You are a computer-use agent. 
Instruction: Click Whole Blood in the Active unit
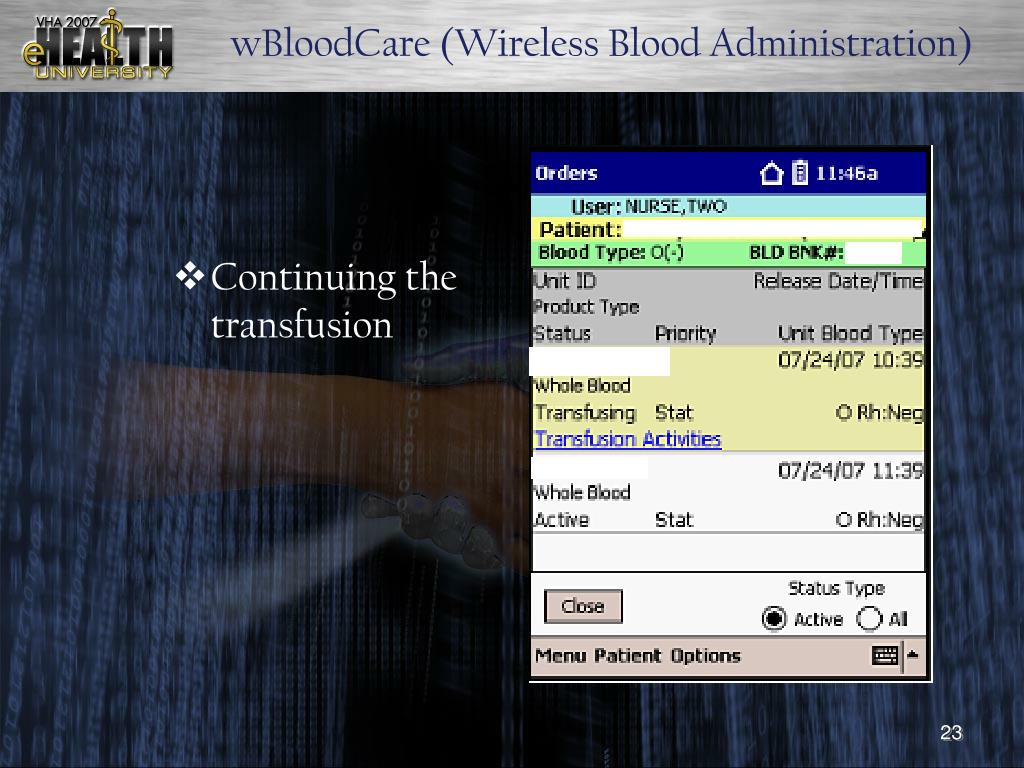point(581,492)
